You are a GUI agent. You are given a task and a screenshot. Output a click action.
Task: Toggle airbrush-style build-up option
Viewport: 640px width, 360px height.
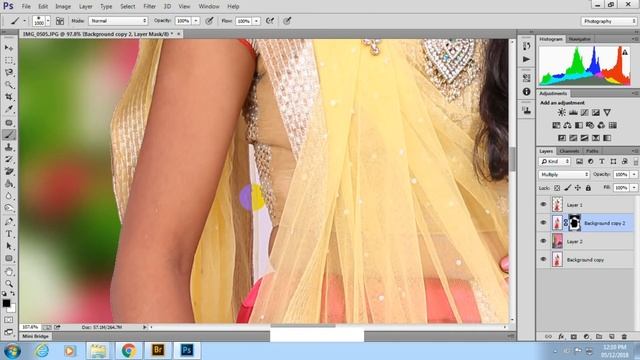[270, 21]
